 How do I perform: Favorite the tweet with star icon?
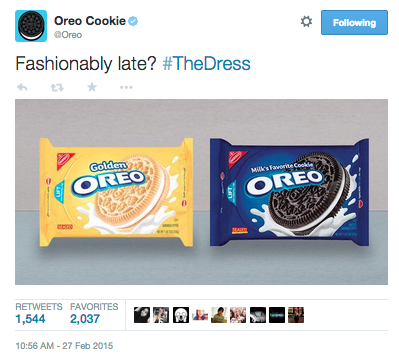(92, 87)
